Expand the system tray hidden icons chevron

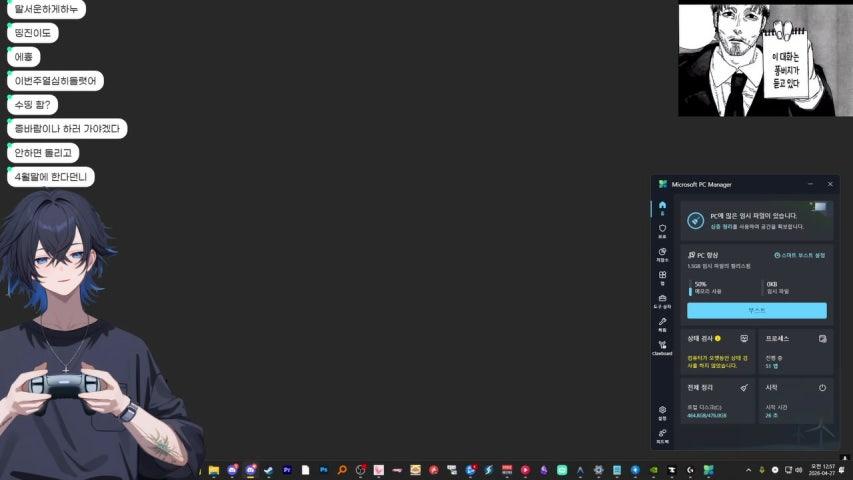pos(749,470)
